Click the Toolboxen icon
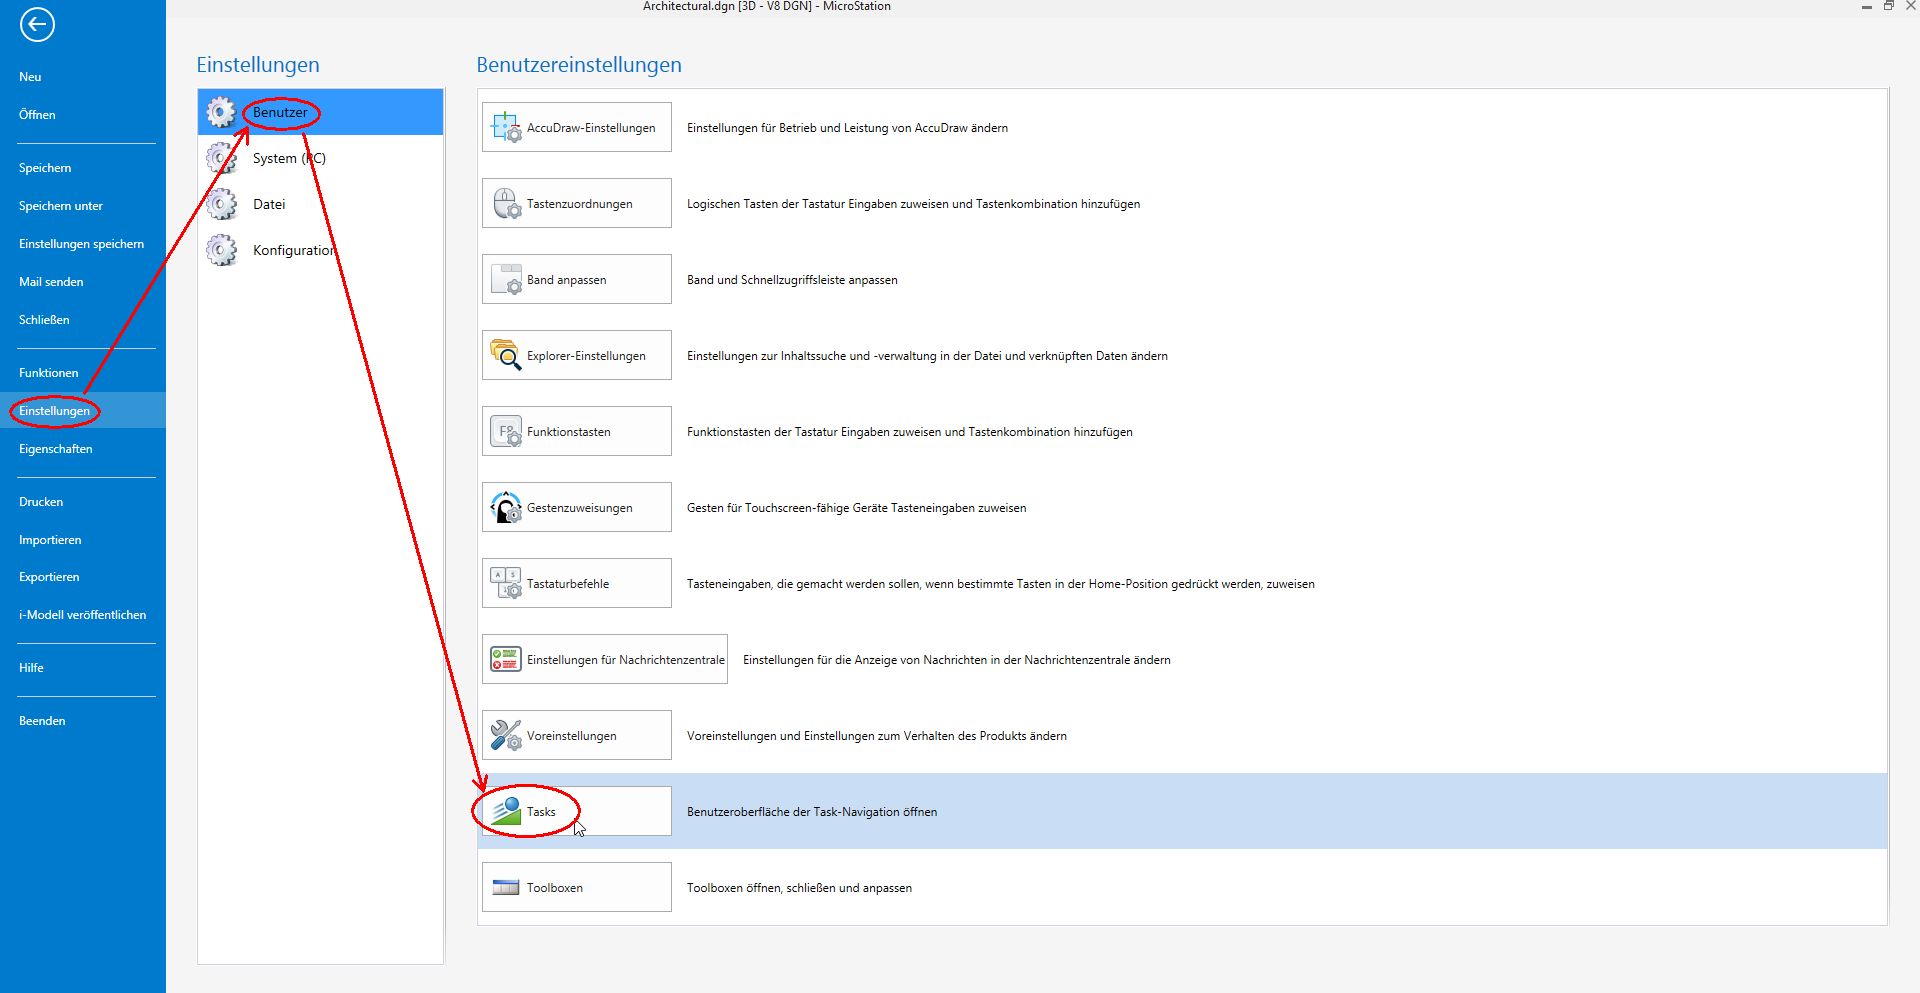 [506, 887]
